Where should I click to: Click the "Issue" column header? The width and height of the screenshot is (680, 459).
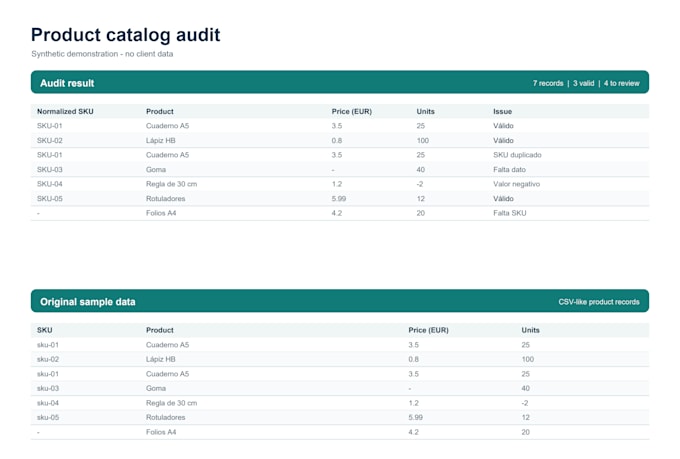click(x=502, y=111)
